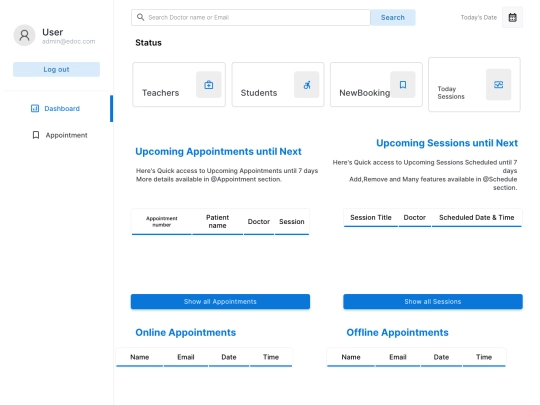Click Name header under Offline Appointments

tap(351, 357)
